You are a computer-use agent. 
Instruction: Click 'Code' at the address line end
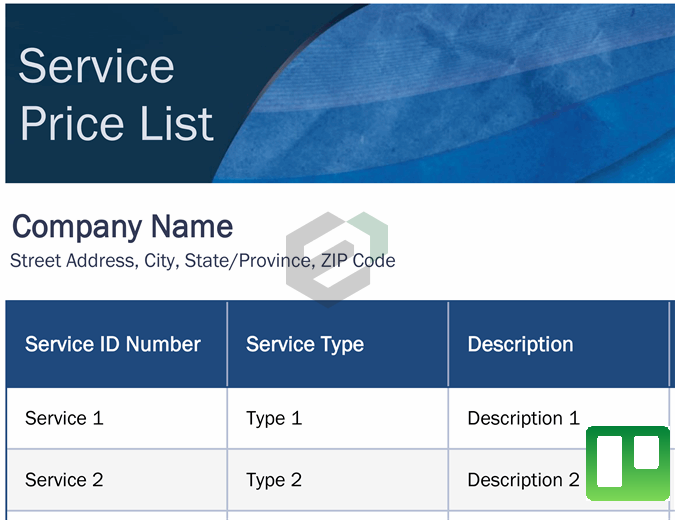(x=373, y=261)
